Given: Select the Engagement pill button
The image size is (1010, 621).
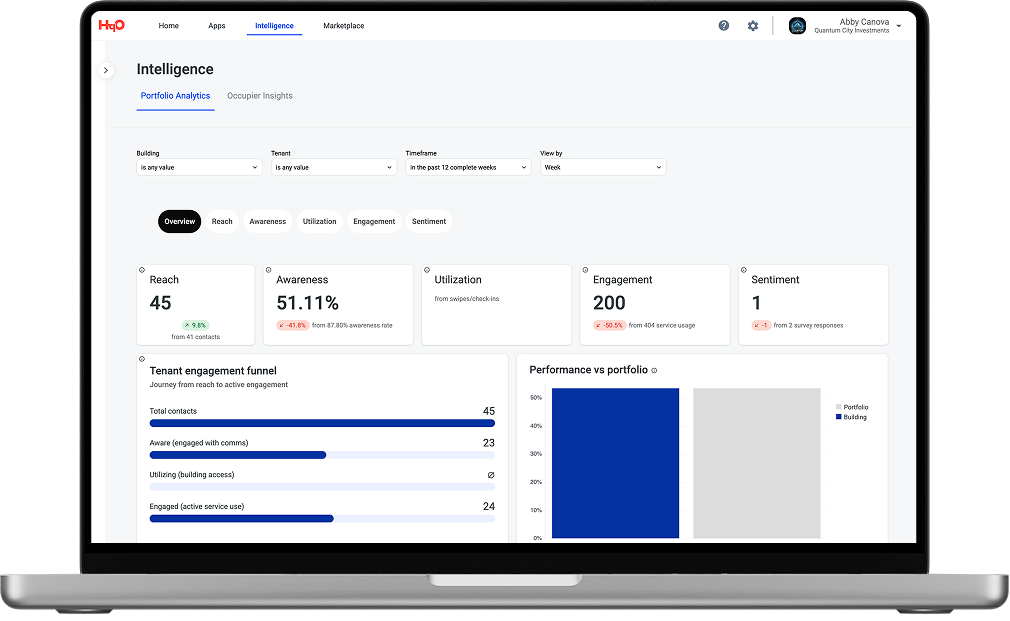Looking at the screenshot, I should [x=374, y=222].
